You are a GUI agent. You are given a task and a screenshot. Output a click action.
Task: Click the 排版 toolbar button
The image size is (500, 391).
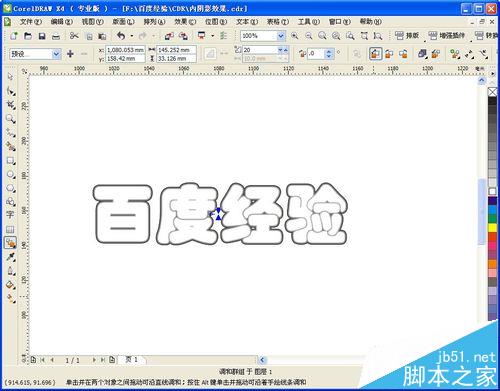407,36
